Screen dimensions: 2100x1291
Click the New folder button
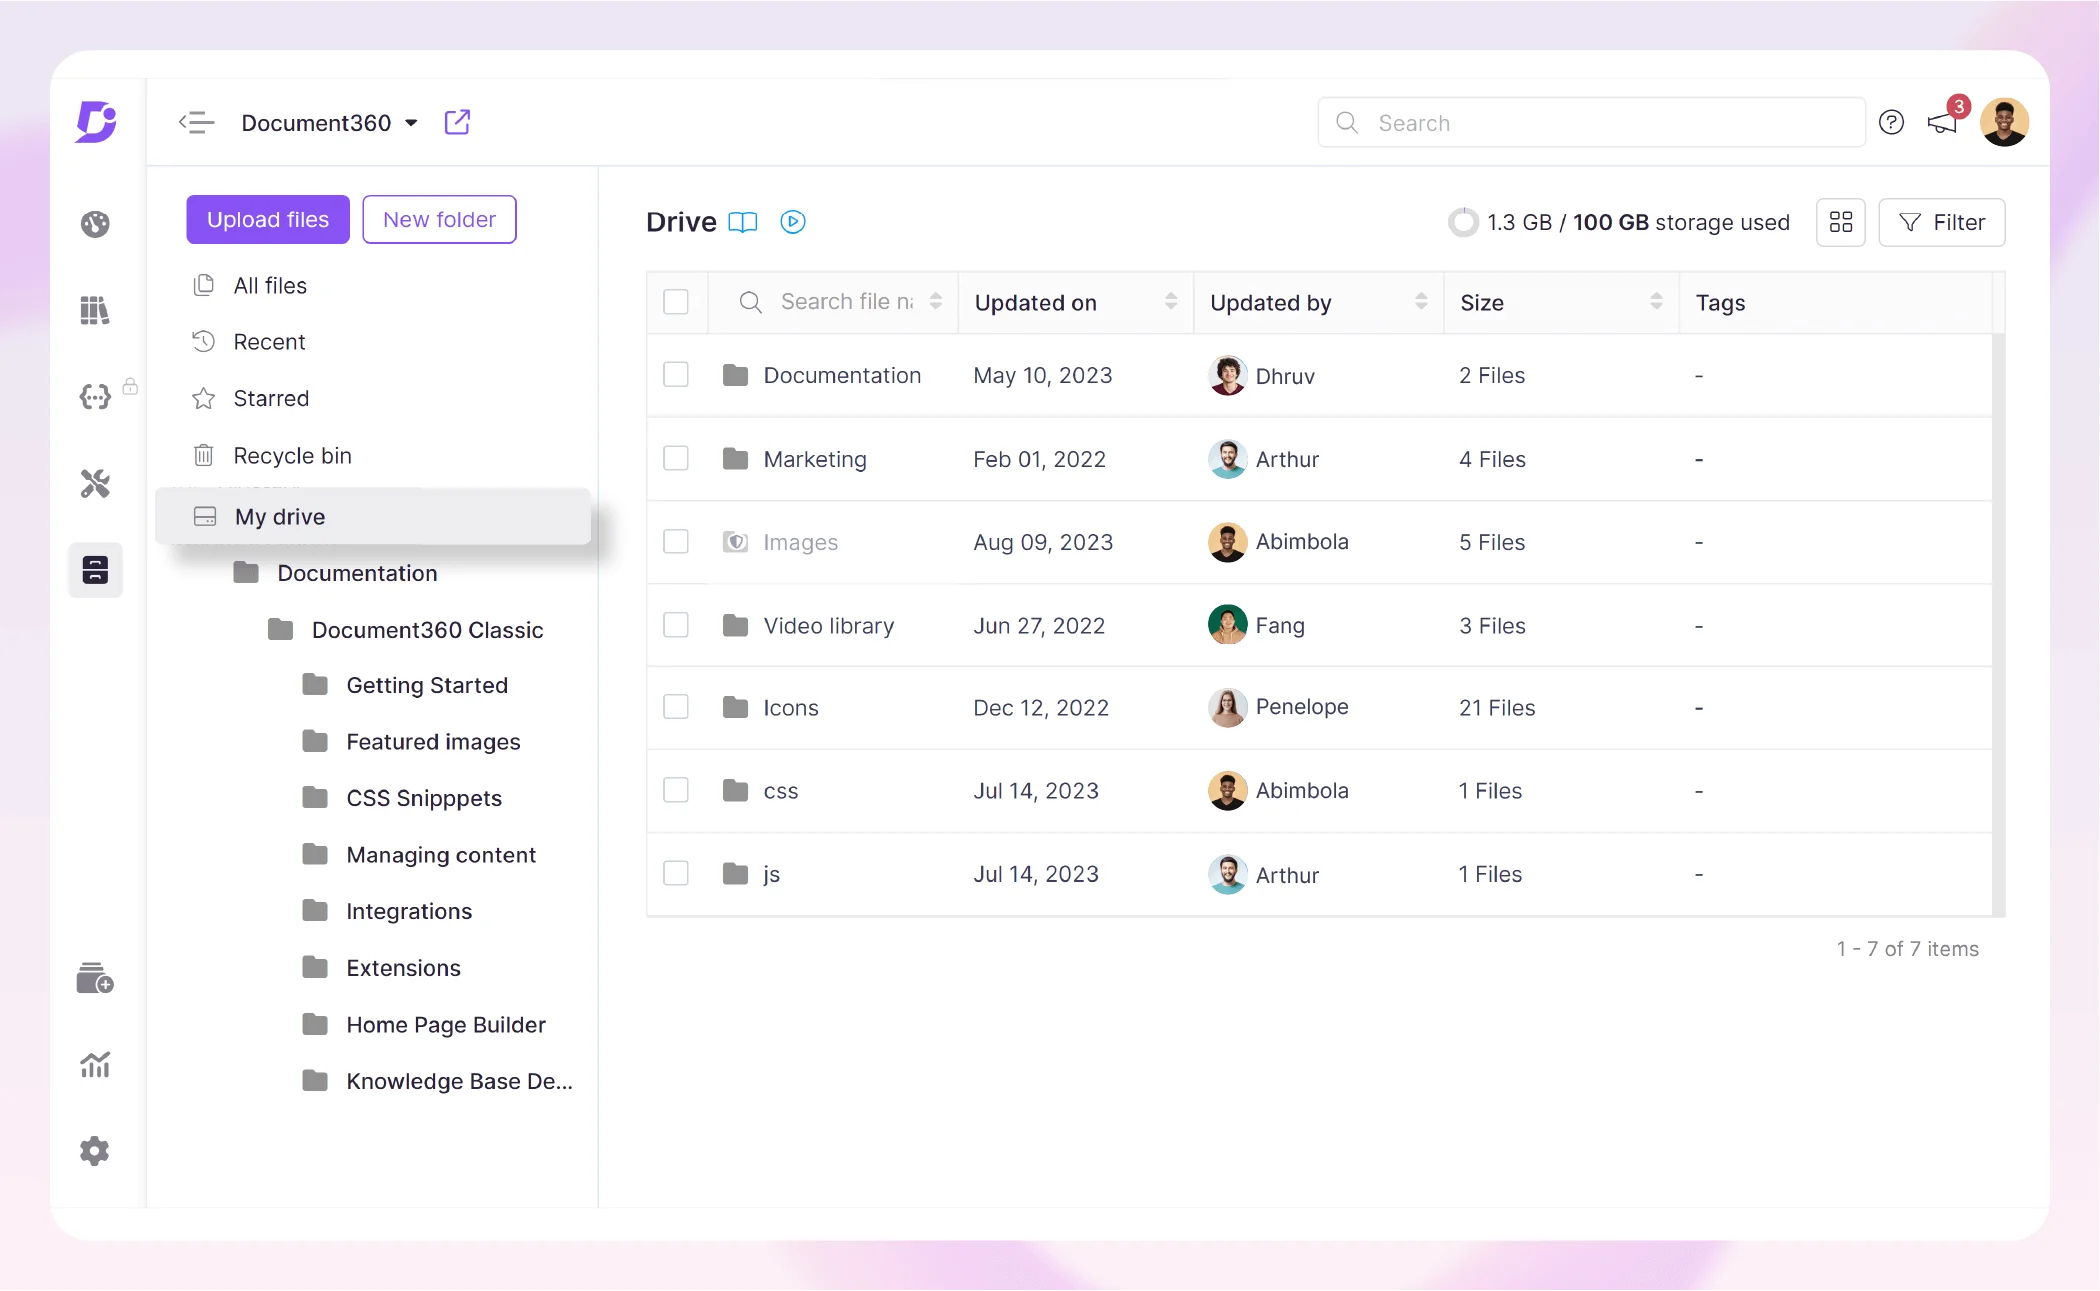click(x=439, y=219)
